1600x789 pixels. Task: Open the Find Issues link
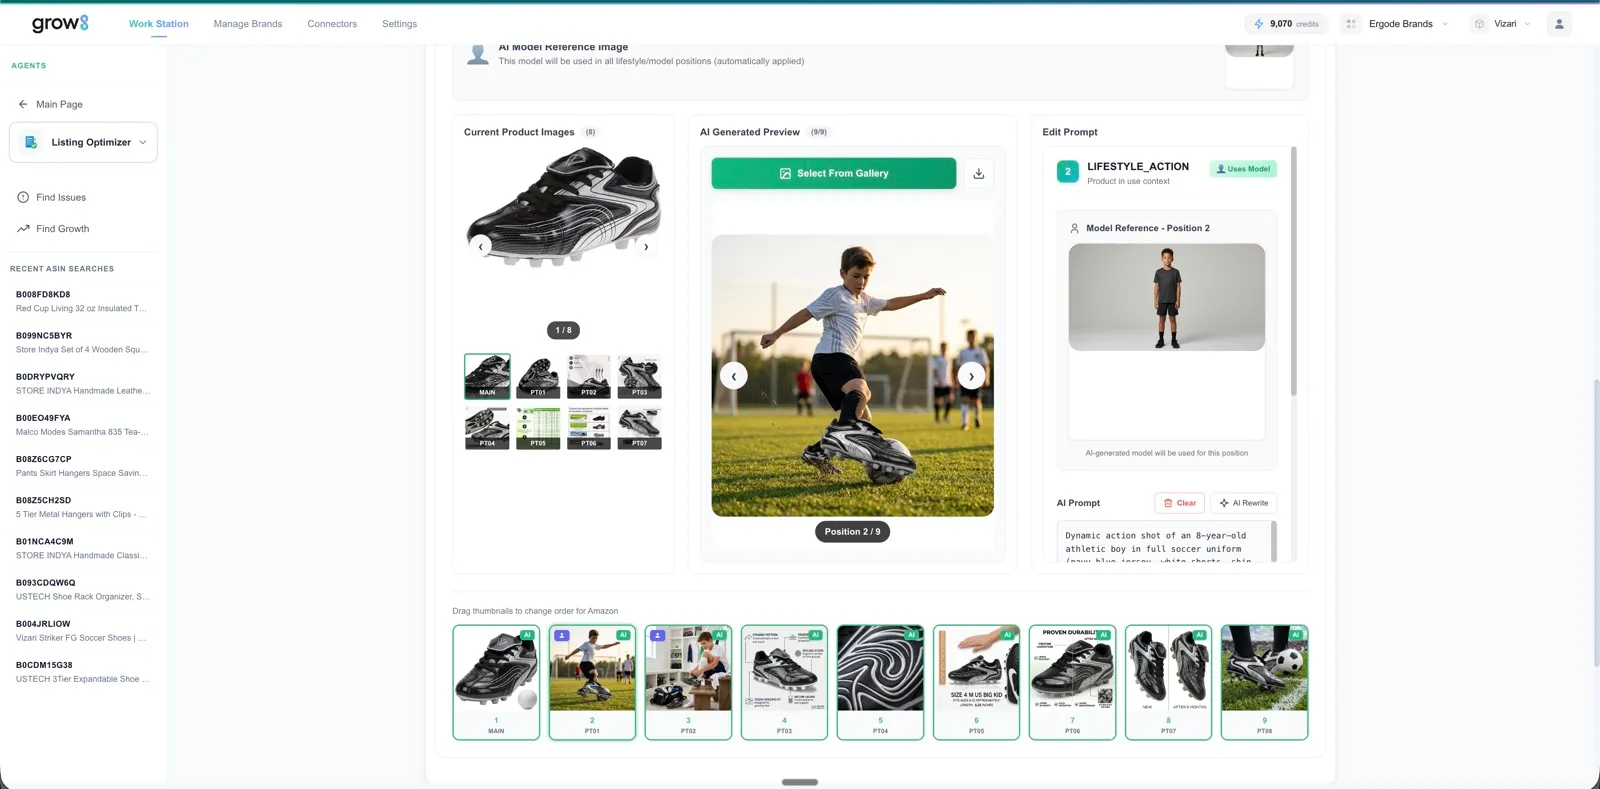[x=61, y=197]
